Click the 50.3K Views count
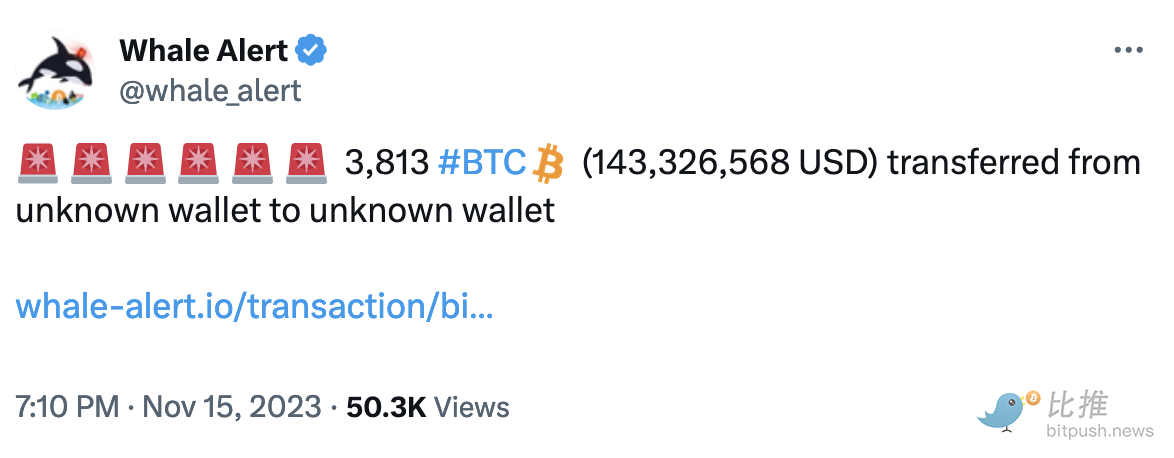 [427, 407]
